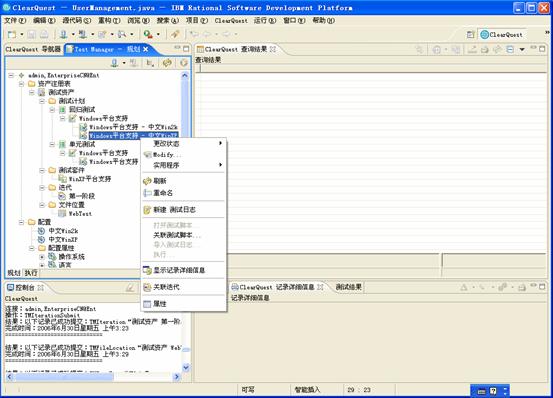Switch to the ClearQuest 导航器 tab
553x398 pixels.
click(33, 49)
